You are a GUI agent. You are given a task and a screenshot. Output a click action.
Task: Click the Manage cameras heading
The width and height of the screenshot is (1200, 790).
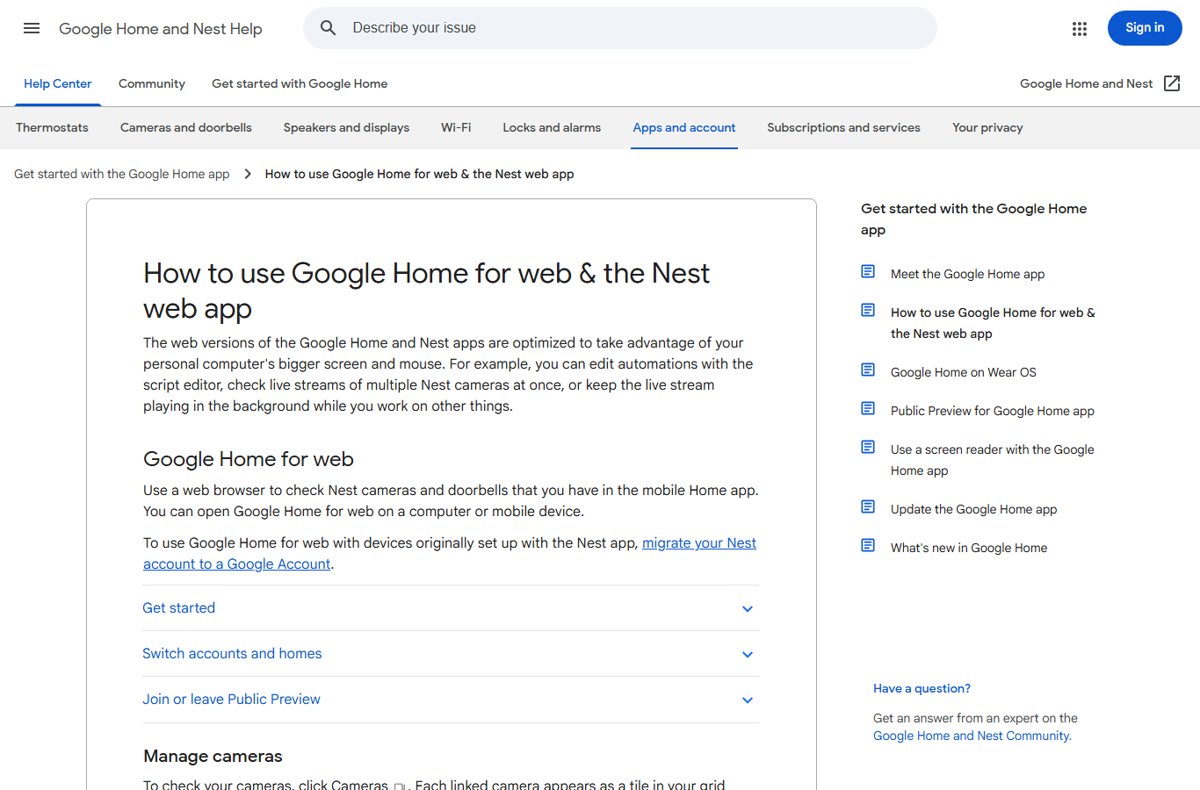[213, 756]
